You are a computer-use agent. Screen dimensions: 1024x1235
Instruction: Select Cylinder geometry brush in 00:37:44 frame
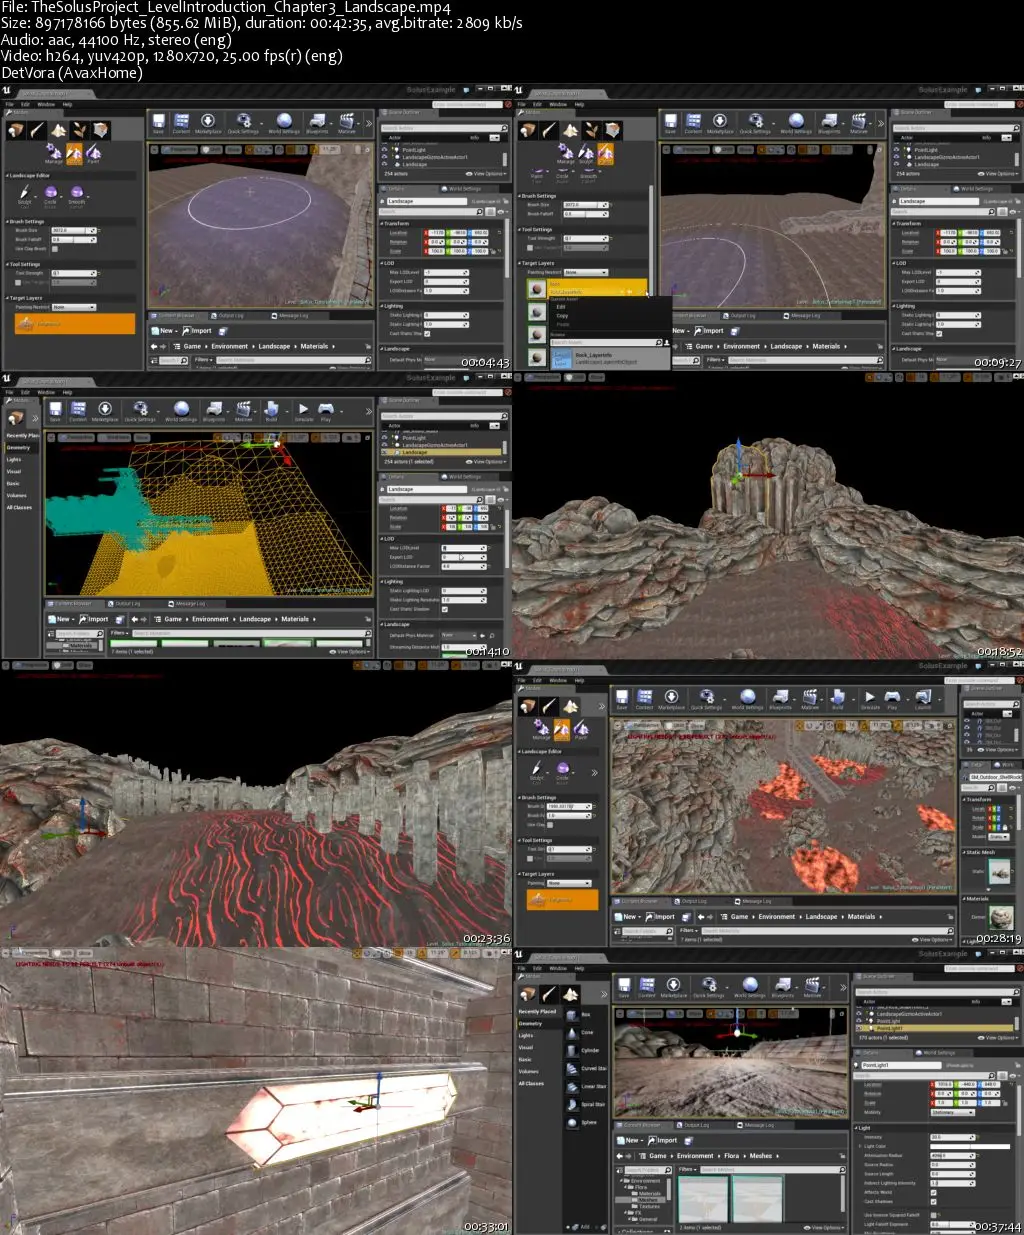click(x=573, y=1050)
